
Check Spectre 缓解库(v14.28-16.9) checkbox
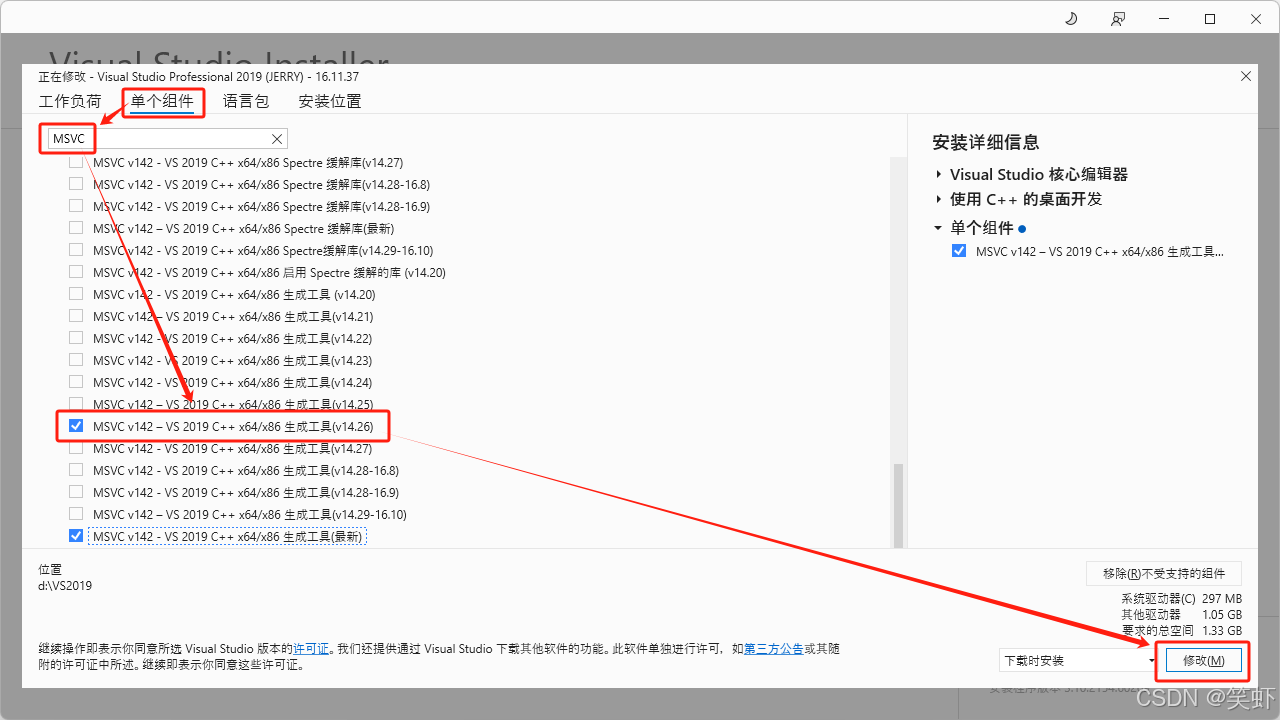pos(76,206)
